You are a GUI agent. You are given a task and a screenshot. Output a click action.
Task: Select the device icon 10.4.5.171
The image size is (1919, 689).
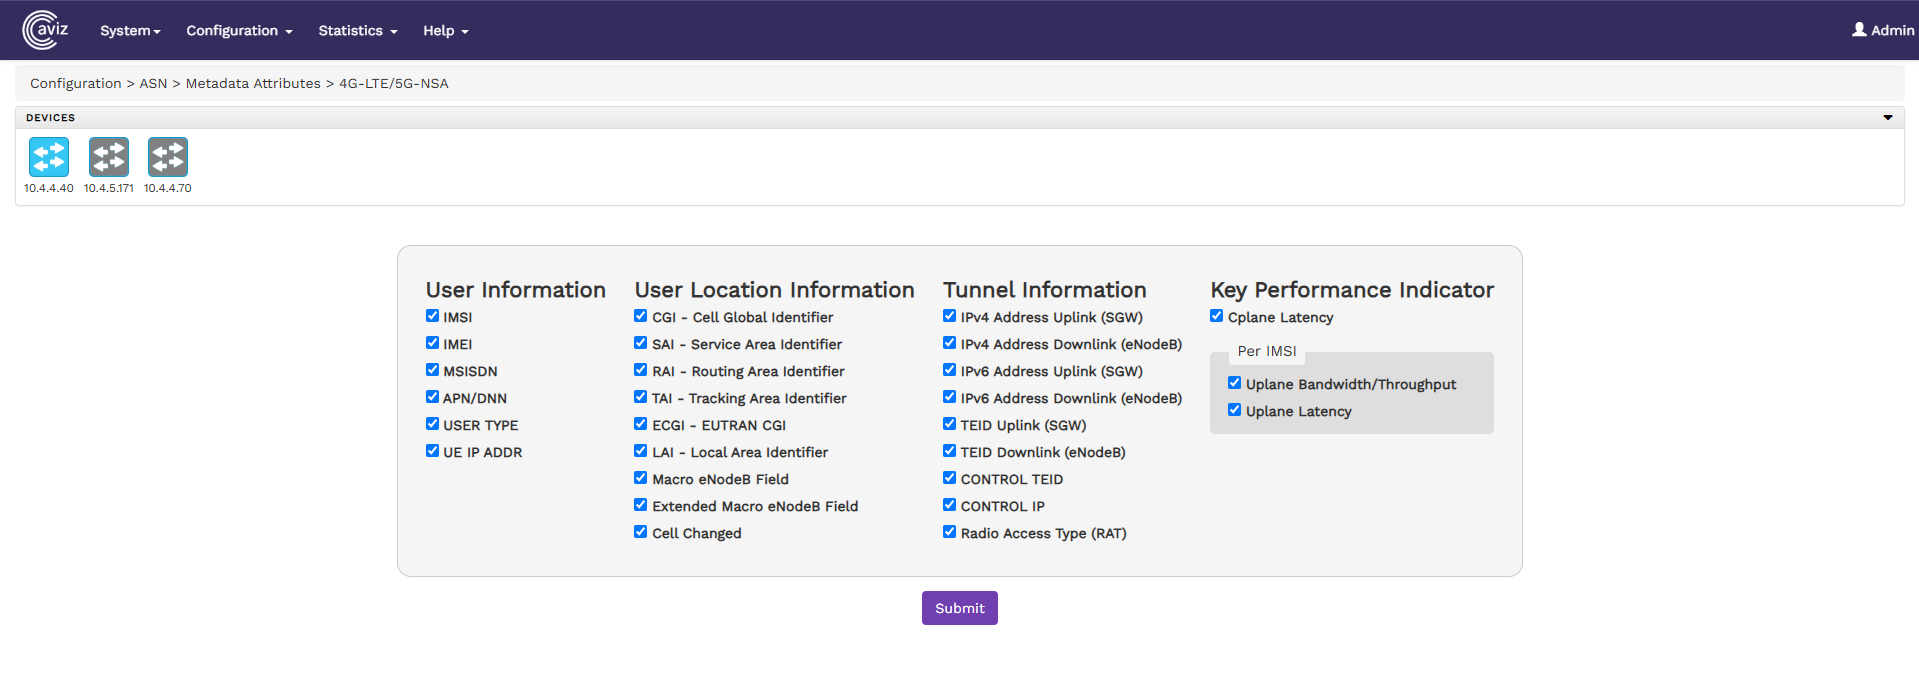pos(109,158)
